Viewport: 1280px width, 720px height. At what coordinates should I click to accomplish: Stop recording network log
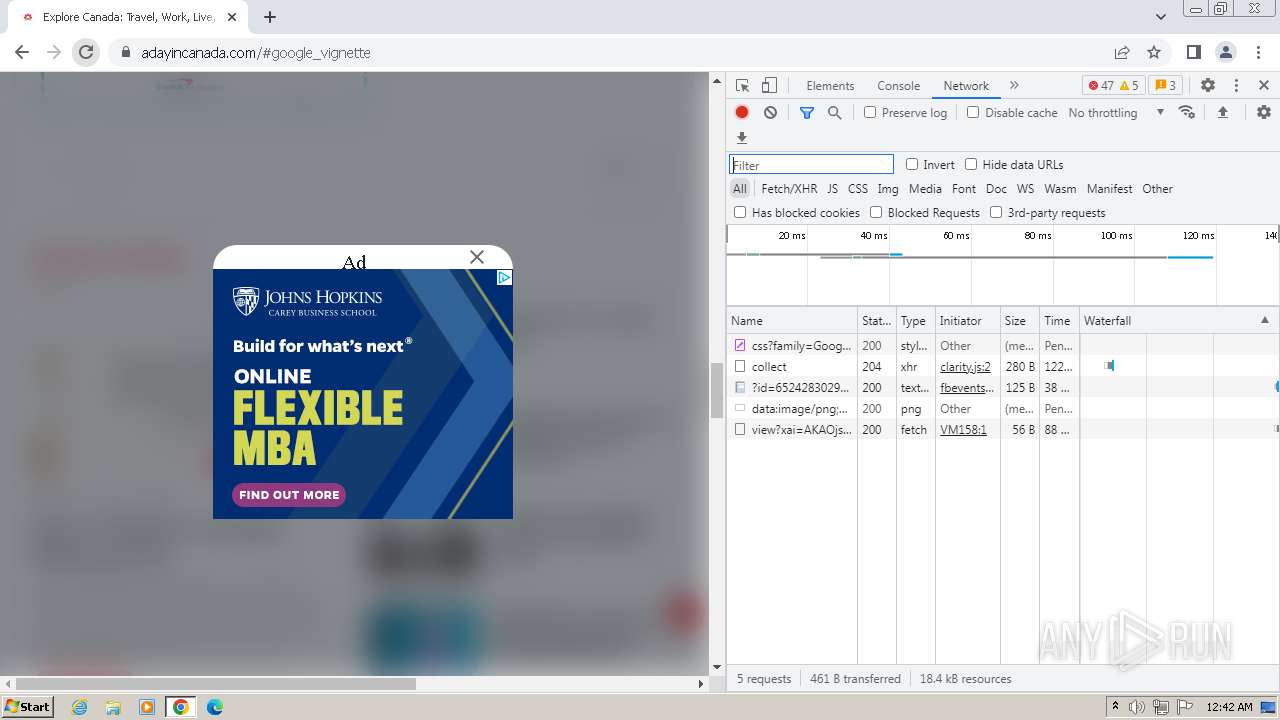tap(742, 112)
